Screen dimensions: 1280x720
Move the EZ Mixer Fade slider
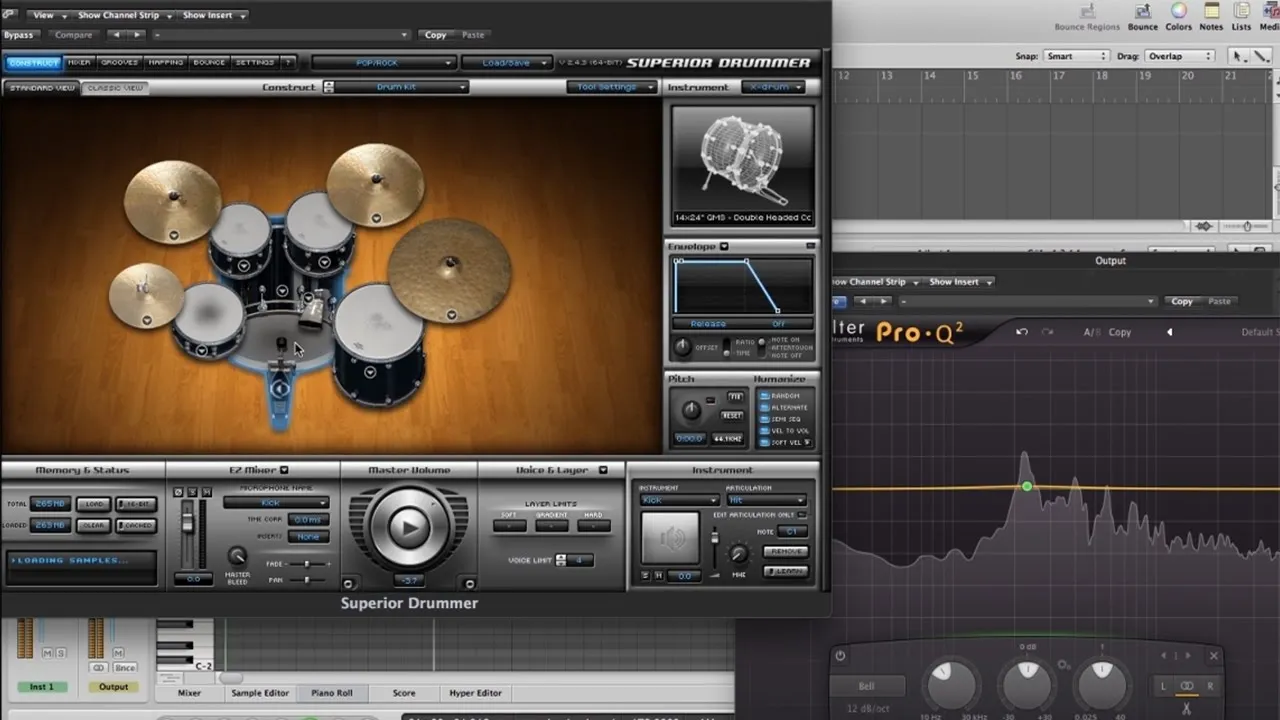tap(309, 565)
